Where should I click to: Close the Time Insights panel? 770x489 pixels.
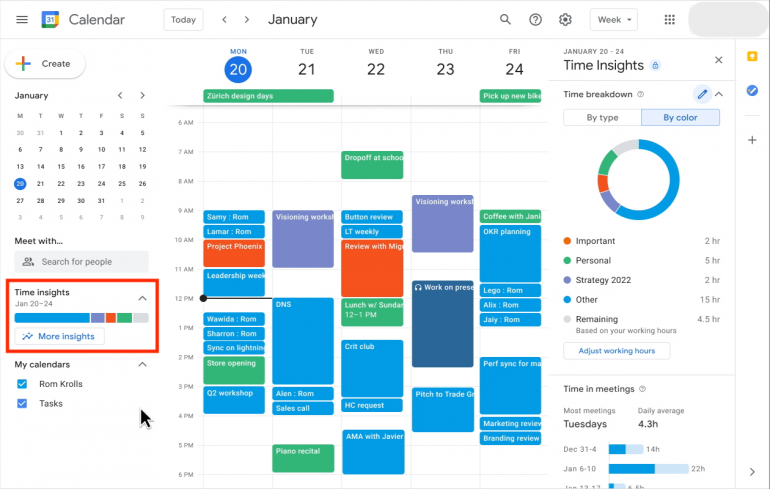point(718,60)
